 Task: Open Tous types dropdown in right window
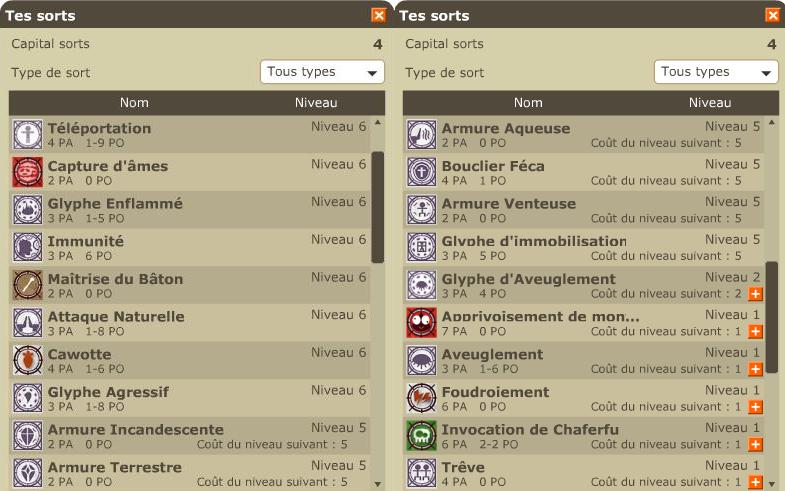click(x=716, y=72)
